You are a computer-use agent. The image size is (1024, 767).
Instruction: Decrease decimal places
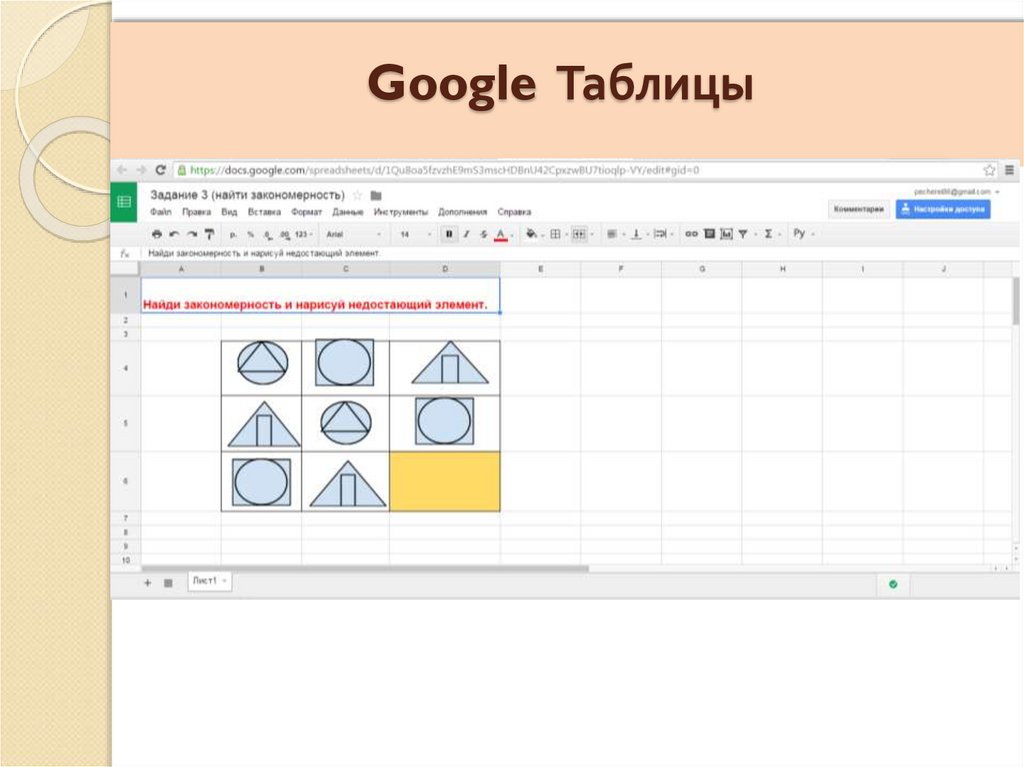pos(267,235)
